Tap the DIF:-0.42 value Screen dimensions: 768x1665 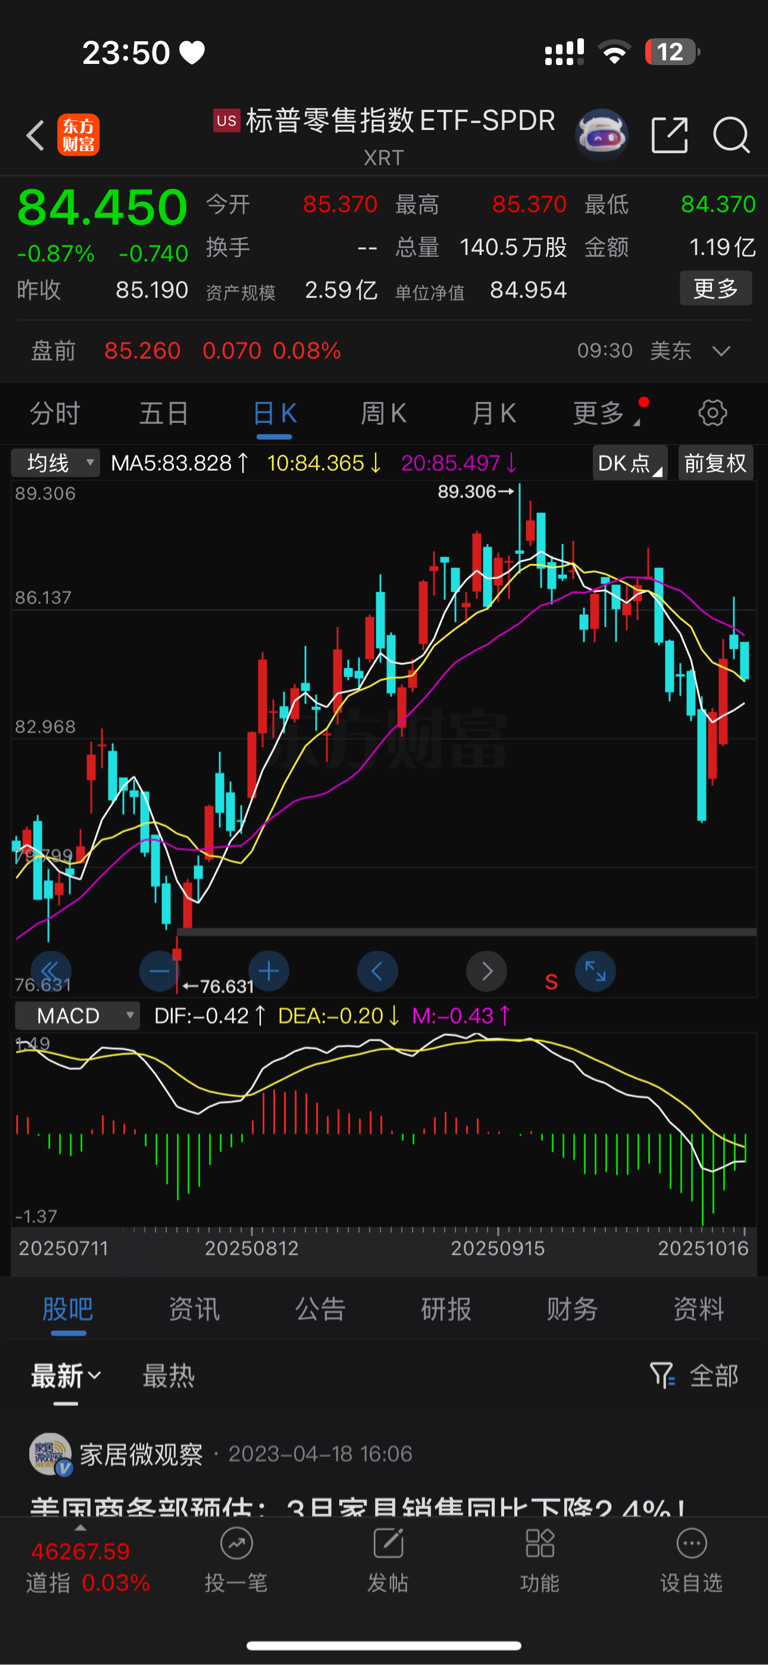pyautogui.click(x=210, y=1016)
